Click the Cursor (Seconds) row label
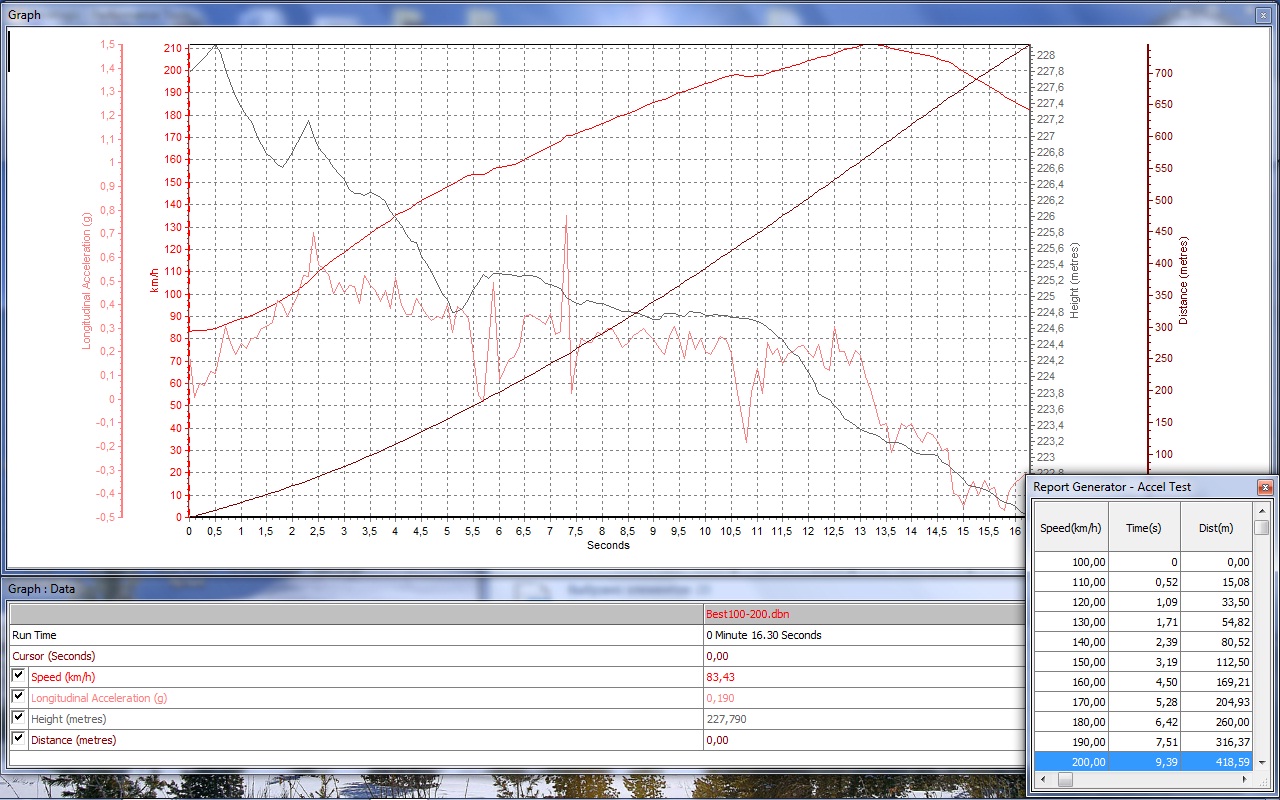The width and height of the screenshot is (1280, 800). 53,656
